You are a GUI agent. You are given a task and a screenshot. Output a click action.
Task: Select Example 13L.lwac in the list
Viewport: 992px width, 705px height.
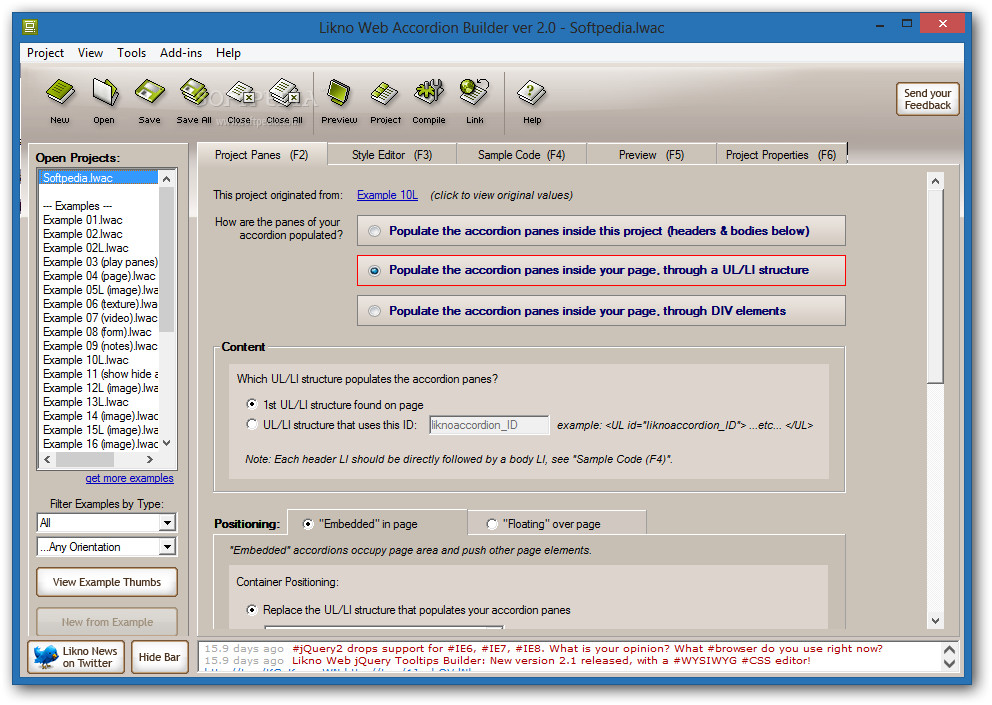99,402
